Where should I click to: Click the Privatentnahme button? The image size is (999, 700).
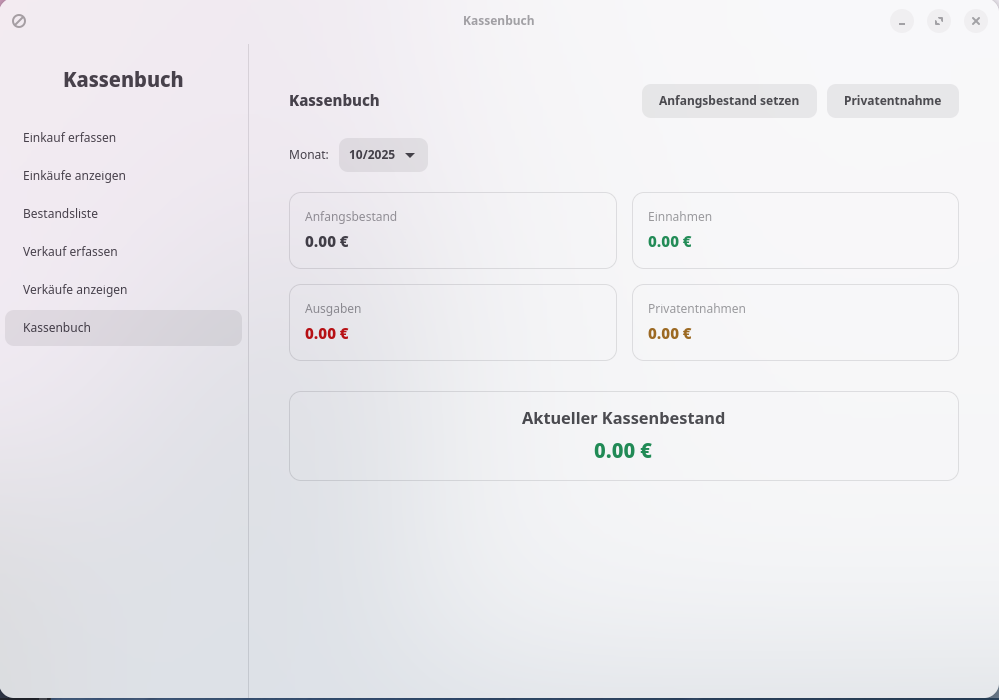tap(892, 101)
